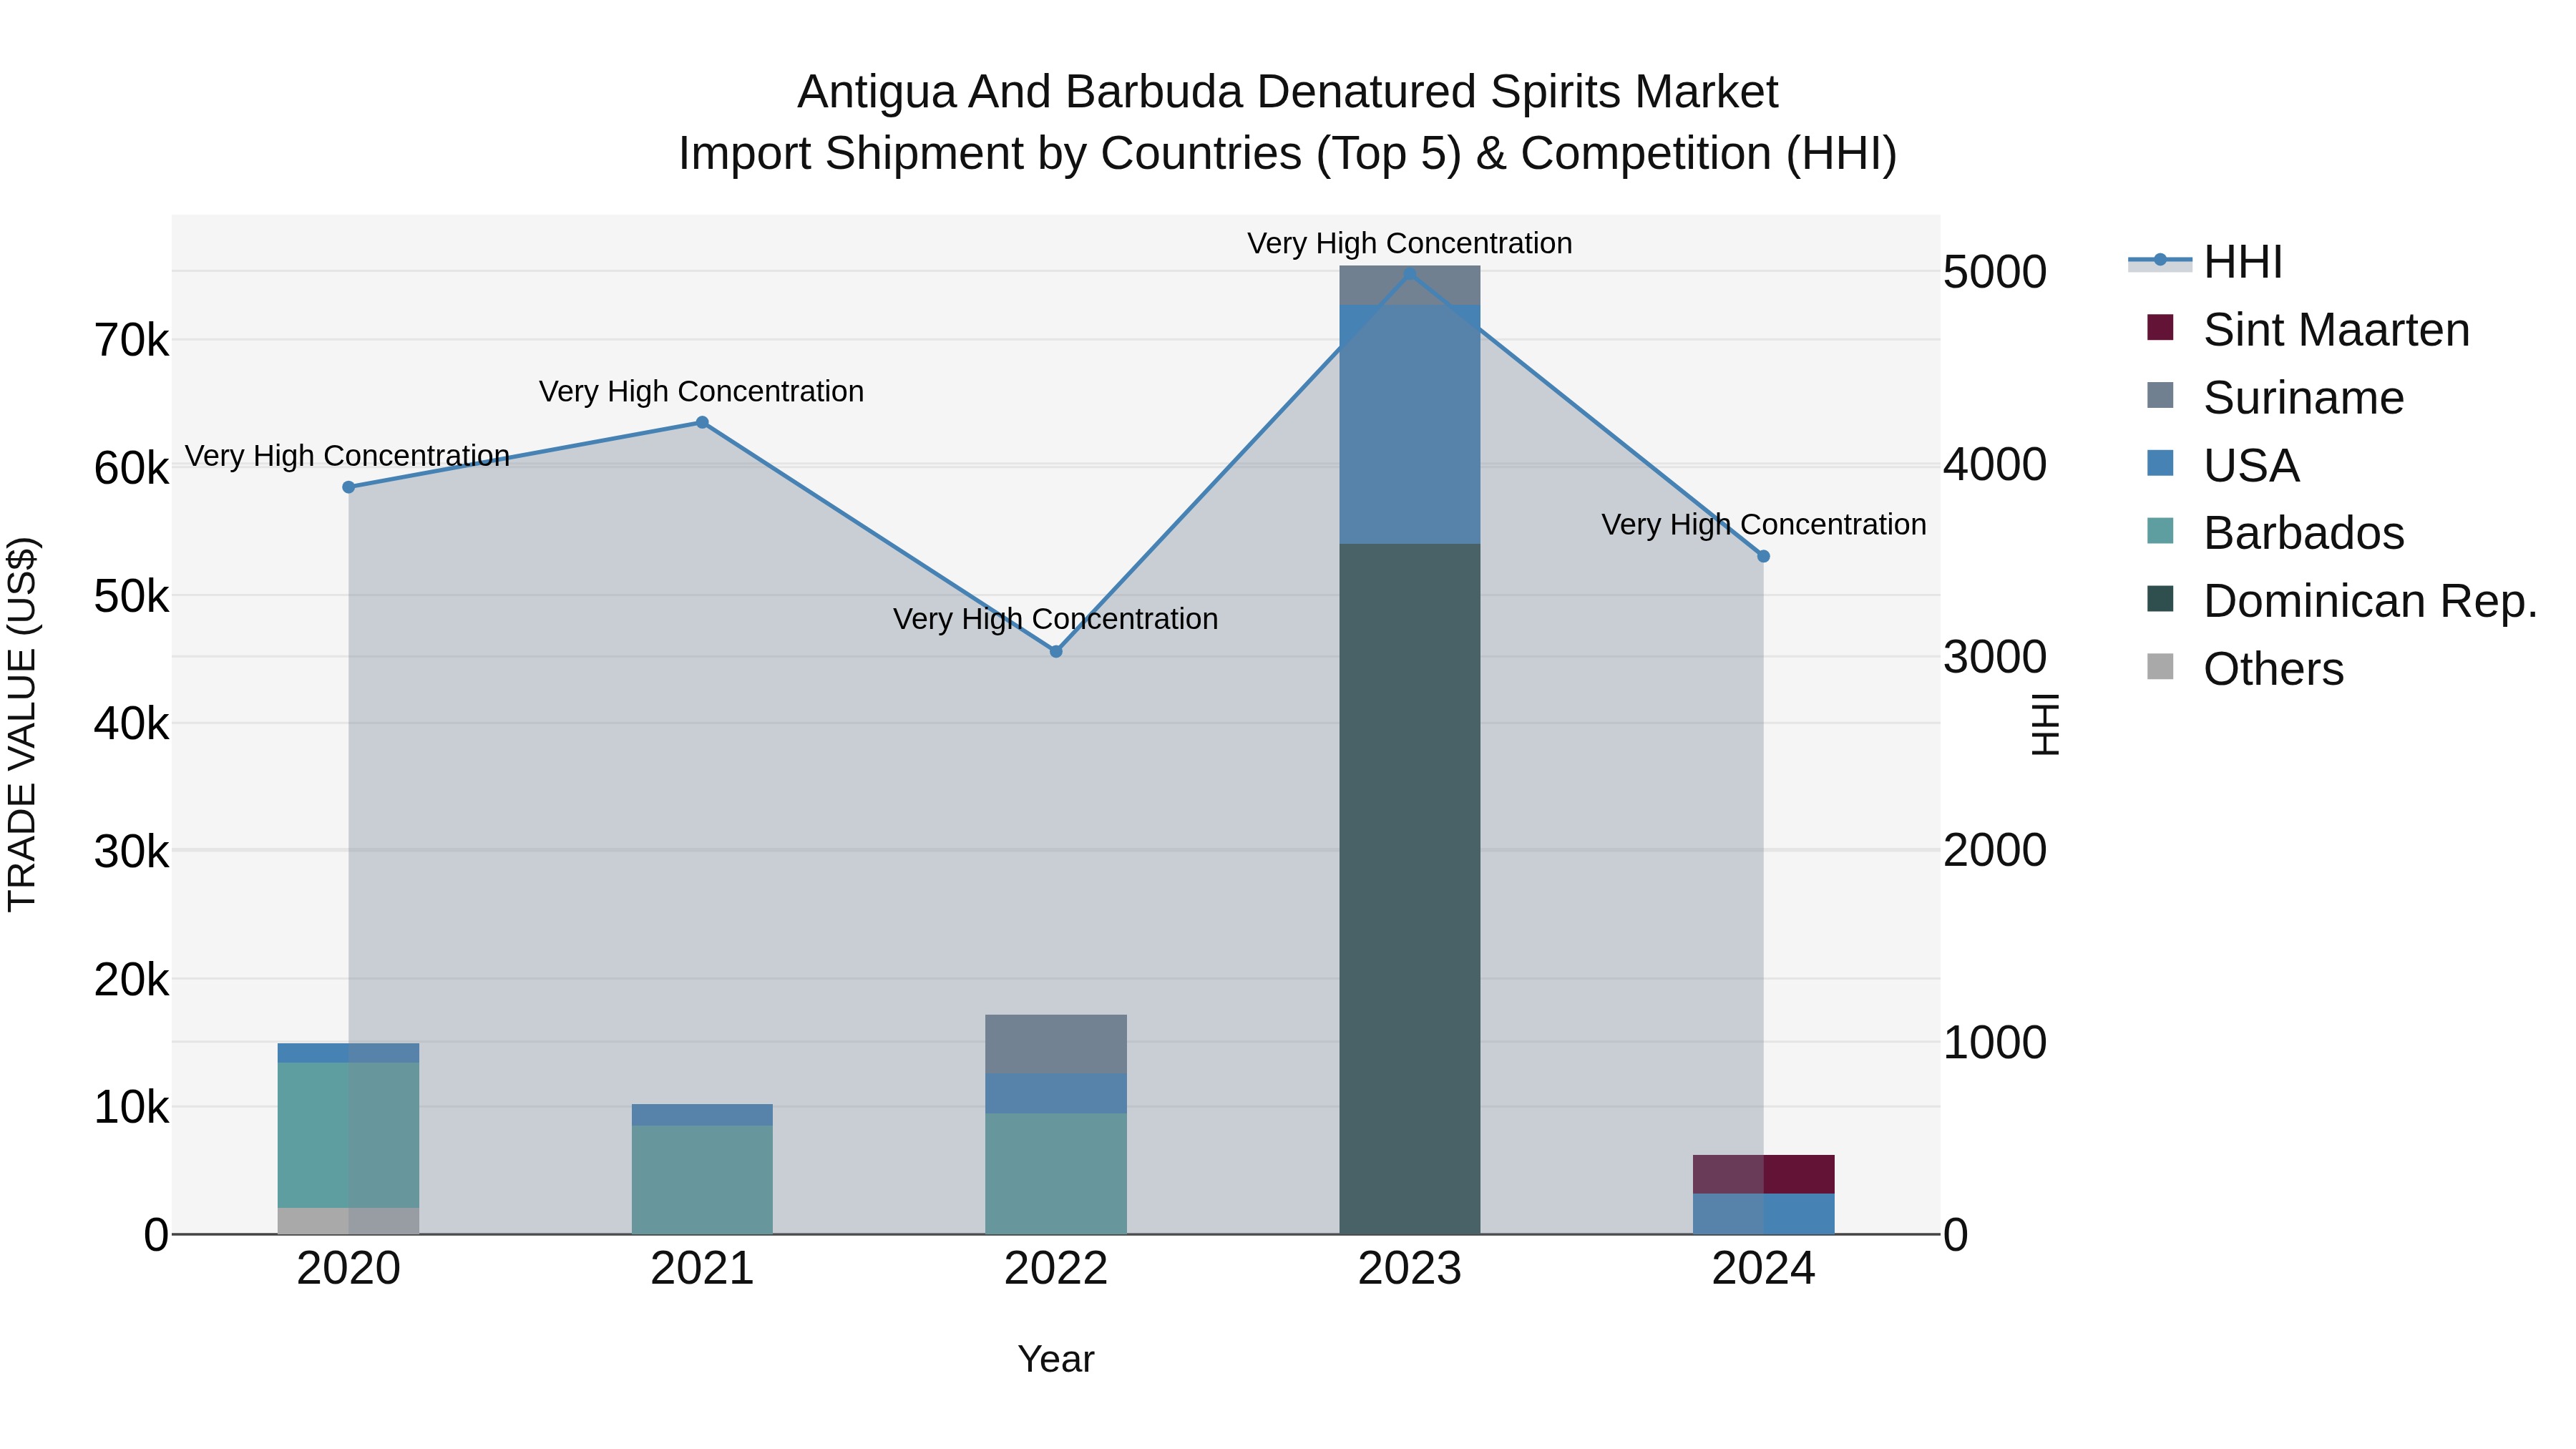This screenshot has width=2576, height=1449.
Task: Select the Dominican Rep. bar segment in 2023
Action: (1410, 889)
